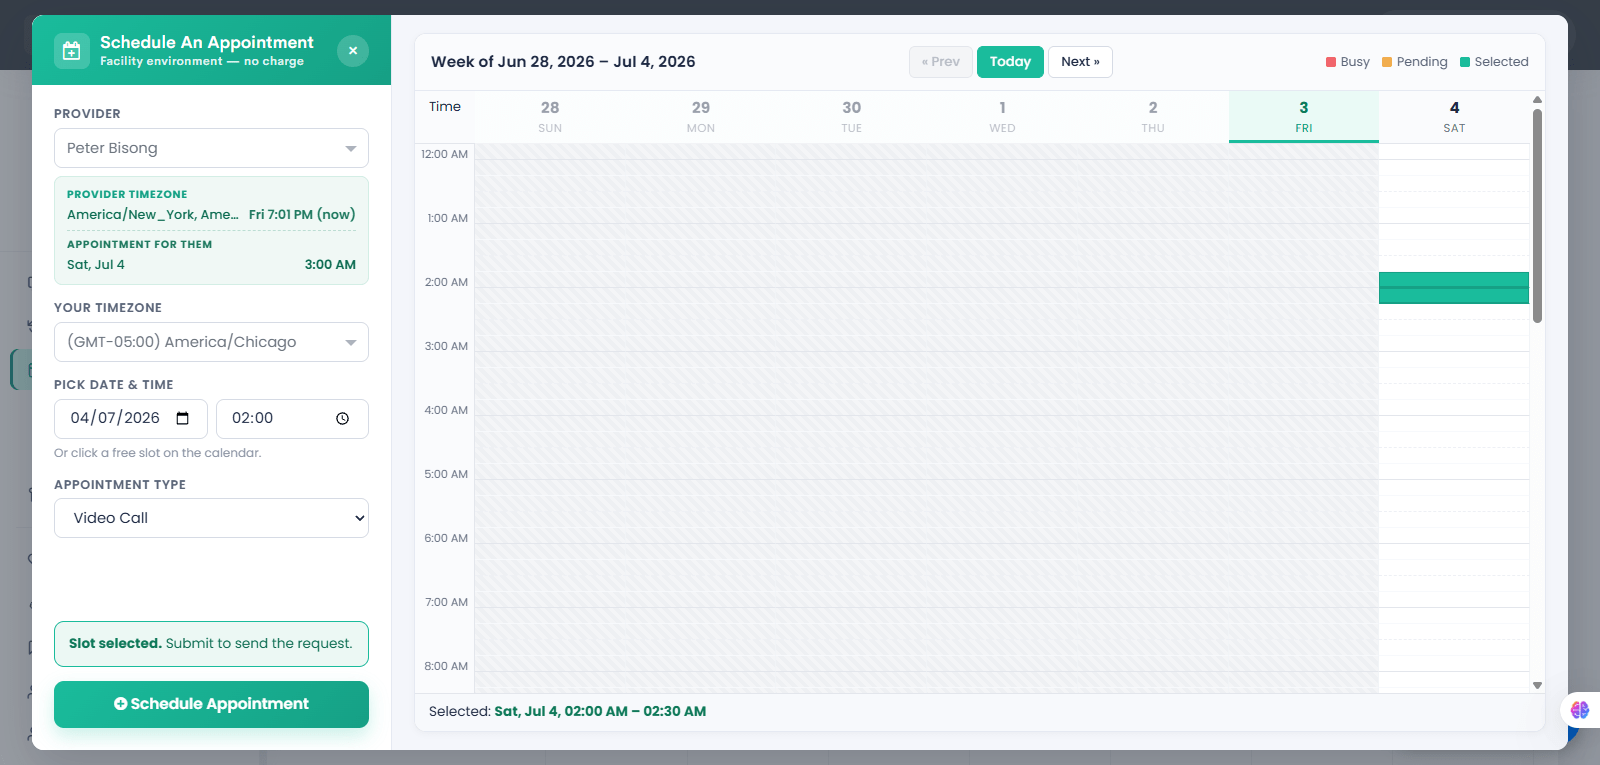This screenshot has width=1600, height=765.
Task: Select the 30 TUE column header
Action: 851,117
